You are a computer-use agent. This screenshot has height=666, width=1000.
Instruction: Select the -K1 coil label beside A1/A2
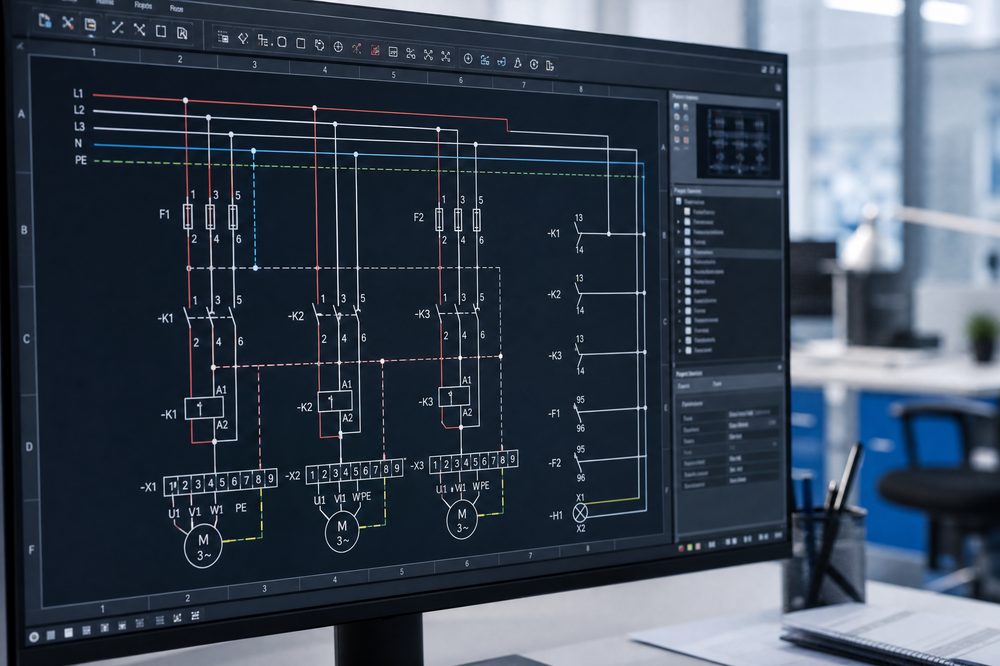tap(168, 415)
